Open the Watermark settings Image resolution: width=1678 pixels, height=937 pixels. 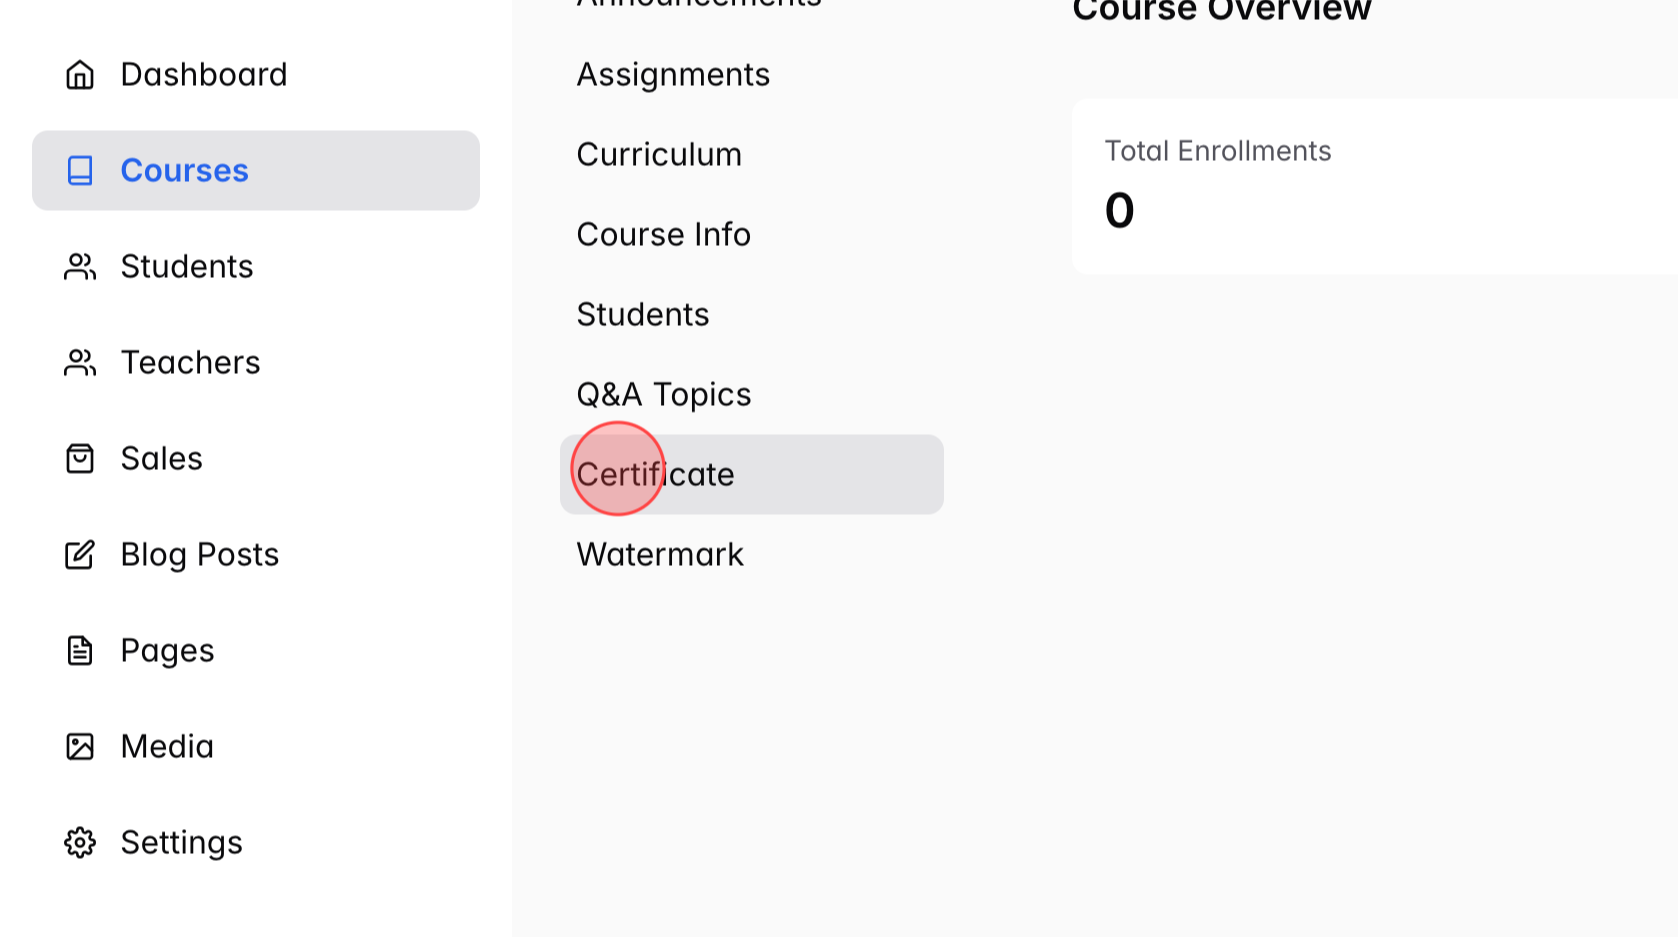pos(660,554)
